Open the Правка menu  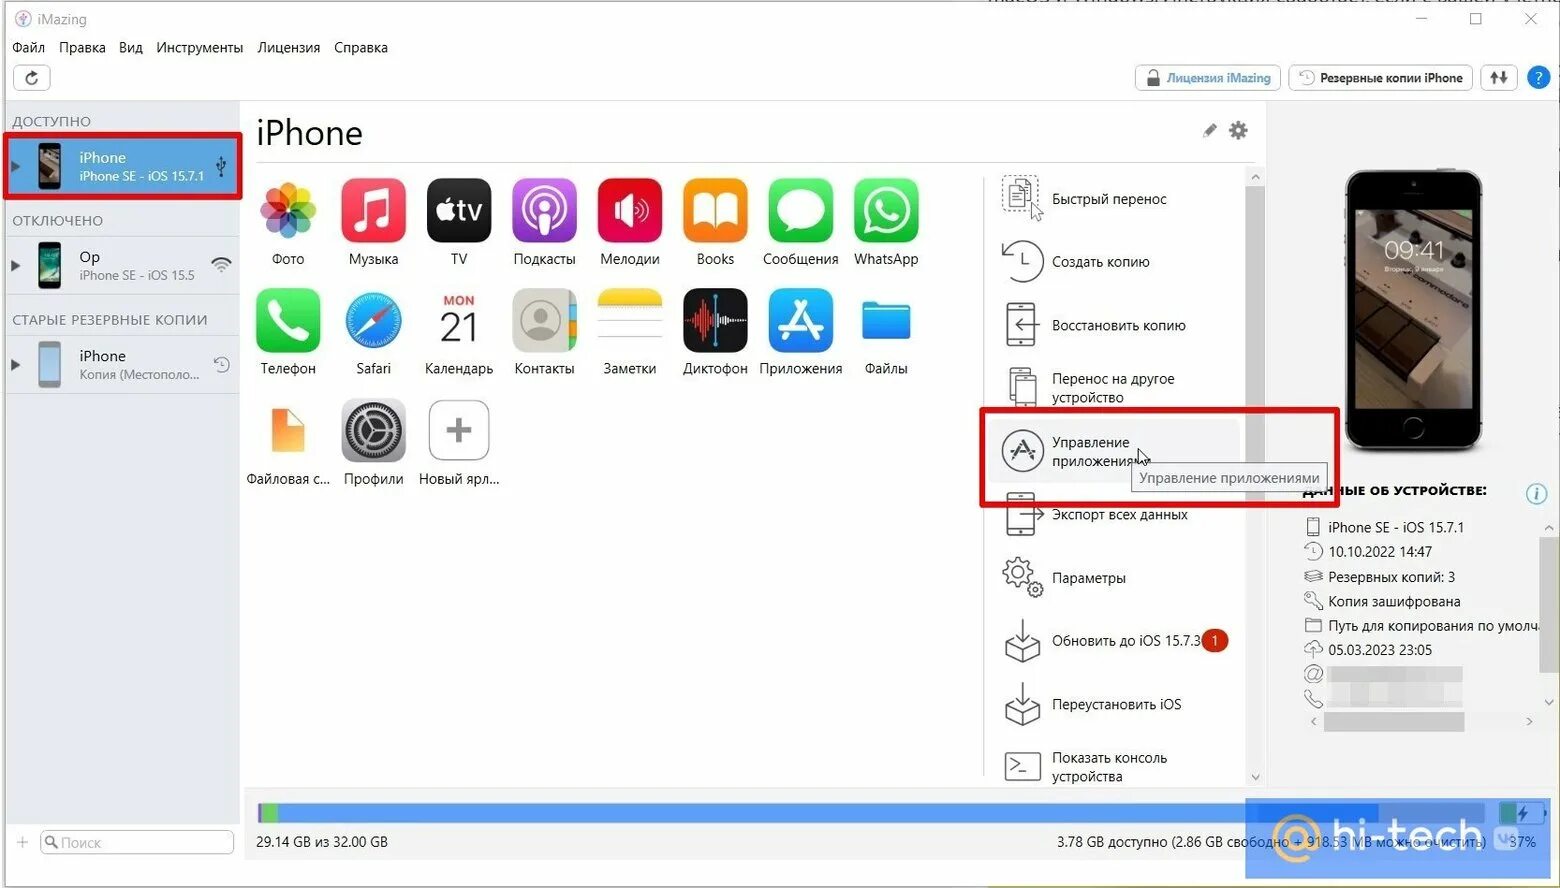point(82,48)
